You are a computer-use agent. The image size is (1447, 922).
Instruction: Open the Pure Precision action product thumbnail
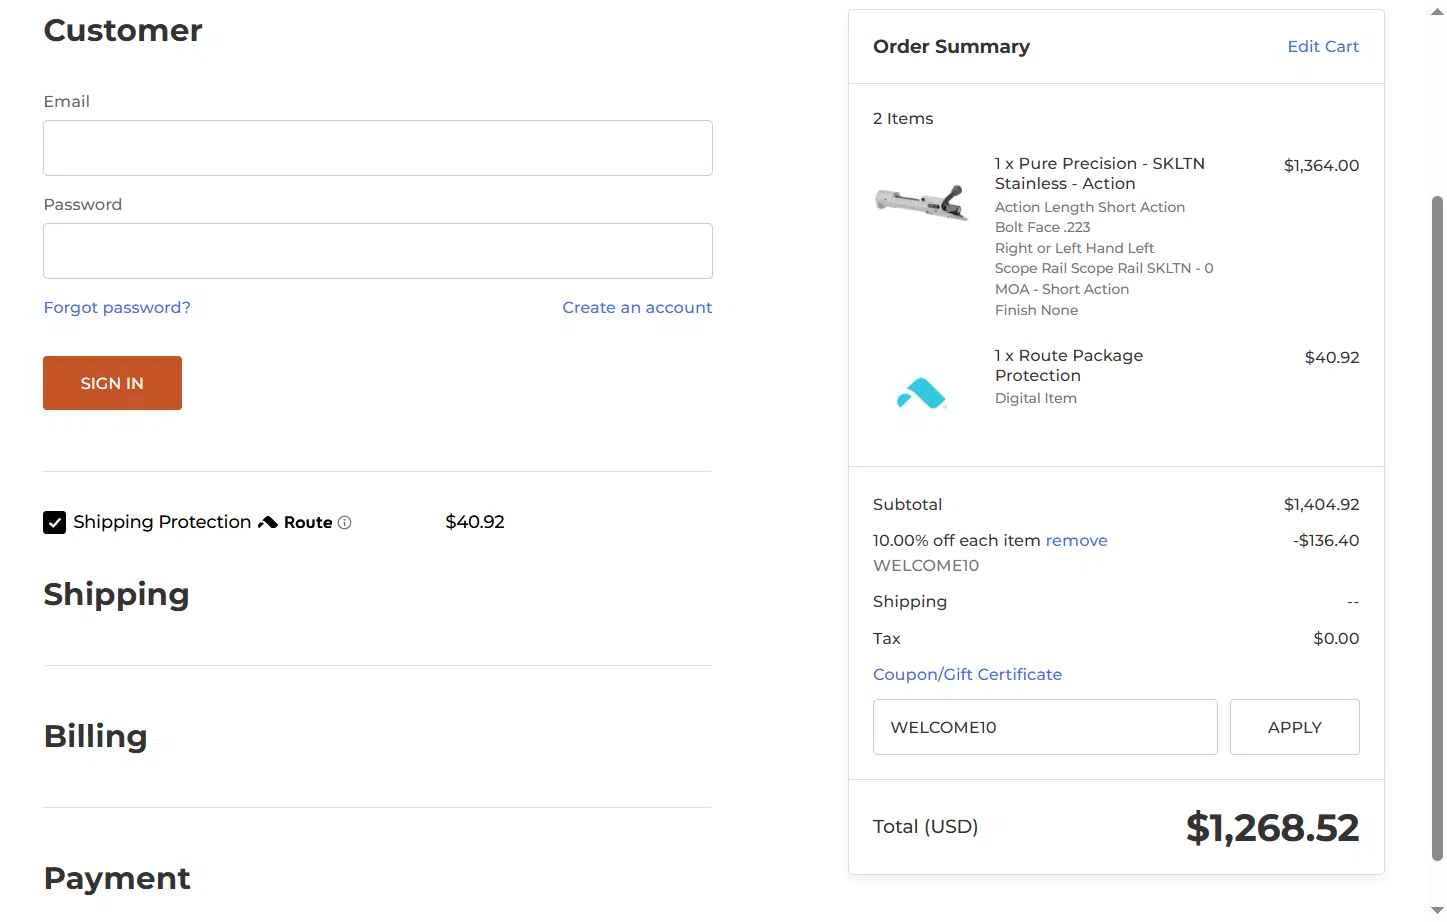click(x=921, y=202)
